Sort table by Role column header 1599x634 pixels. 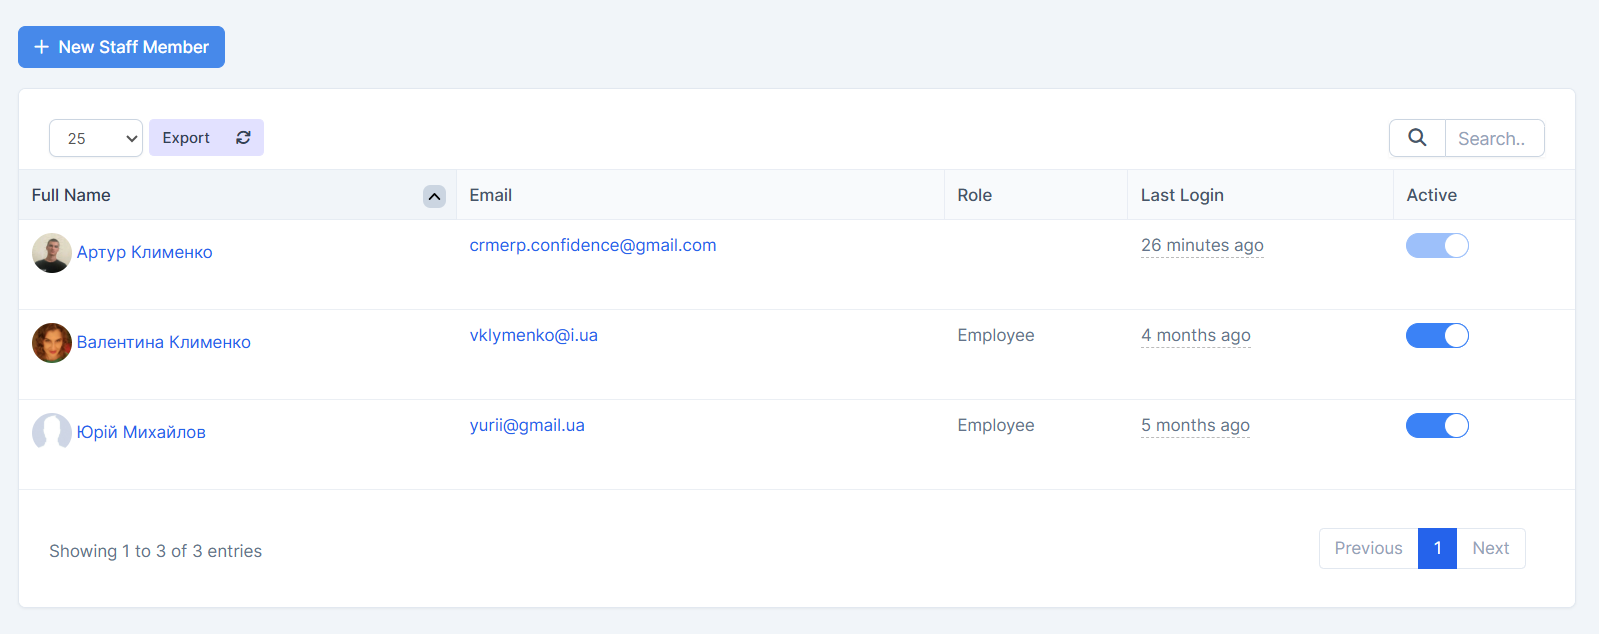(x=974, y=195)
